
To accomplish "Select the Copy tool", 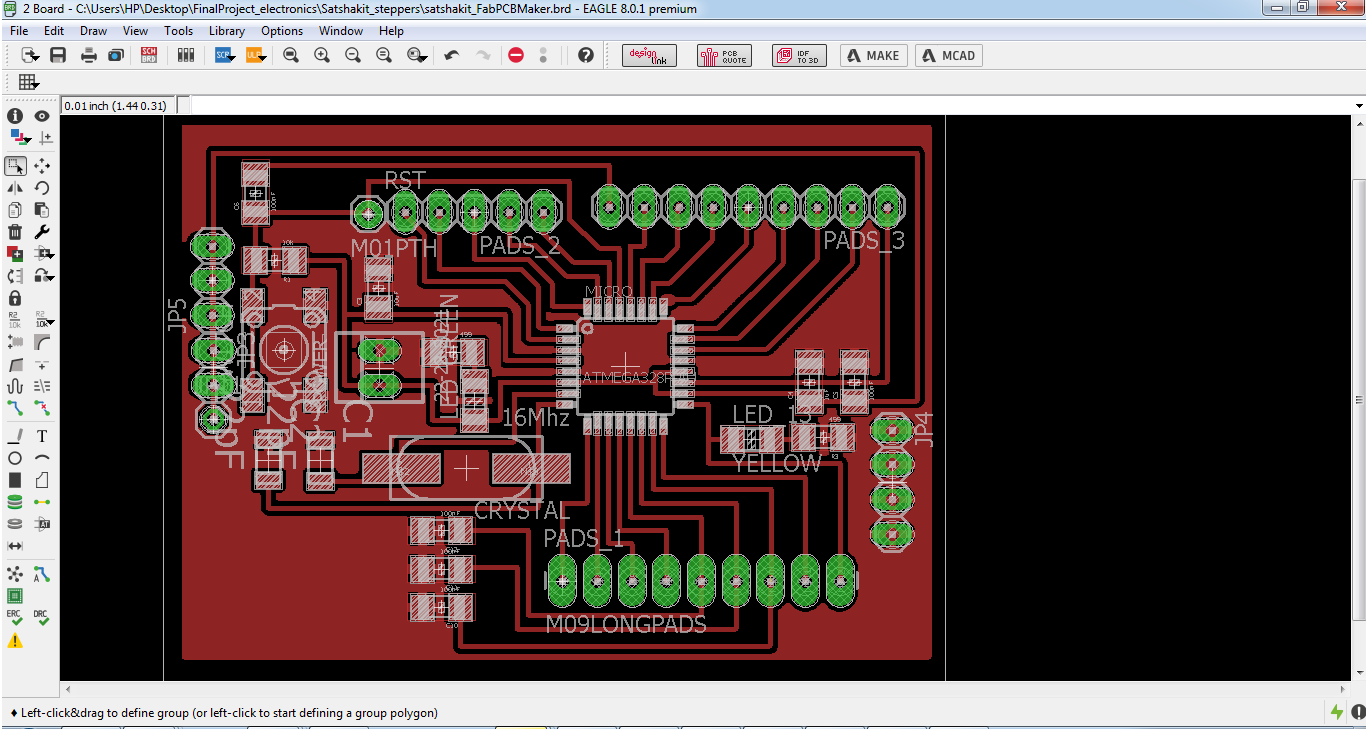I will coord(15,210).
